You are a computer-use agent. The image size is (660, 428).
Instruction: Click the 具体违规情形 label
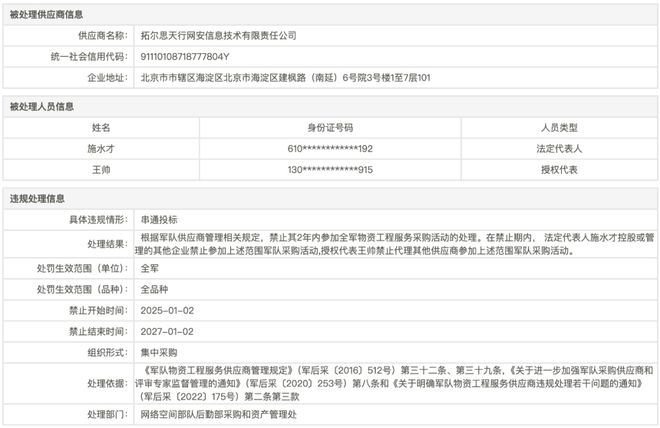pyautogui.click(x=98, y=220)
